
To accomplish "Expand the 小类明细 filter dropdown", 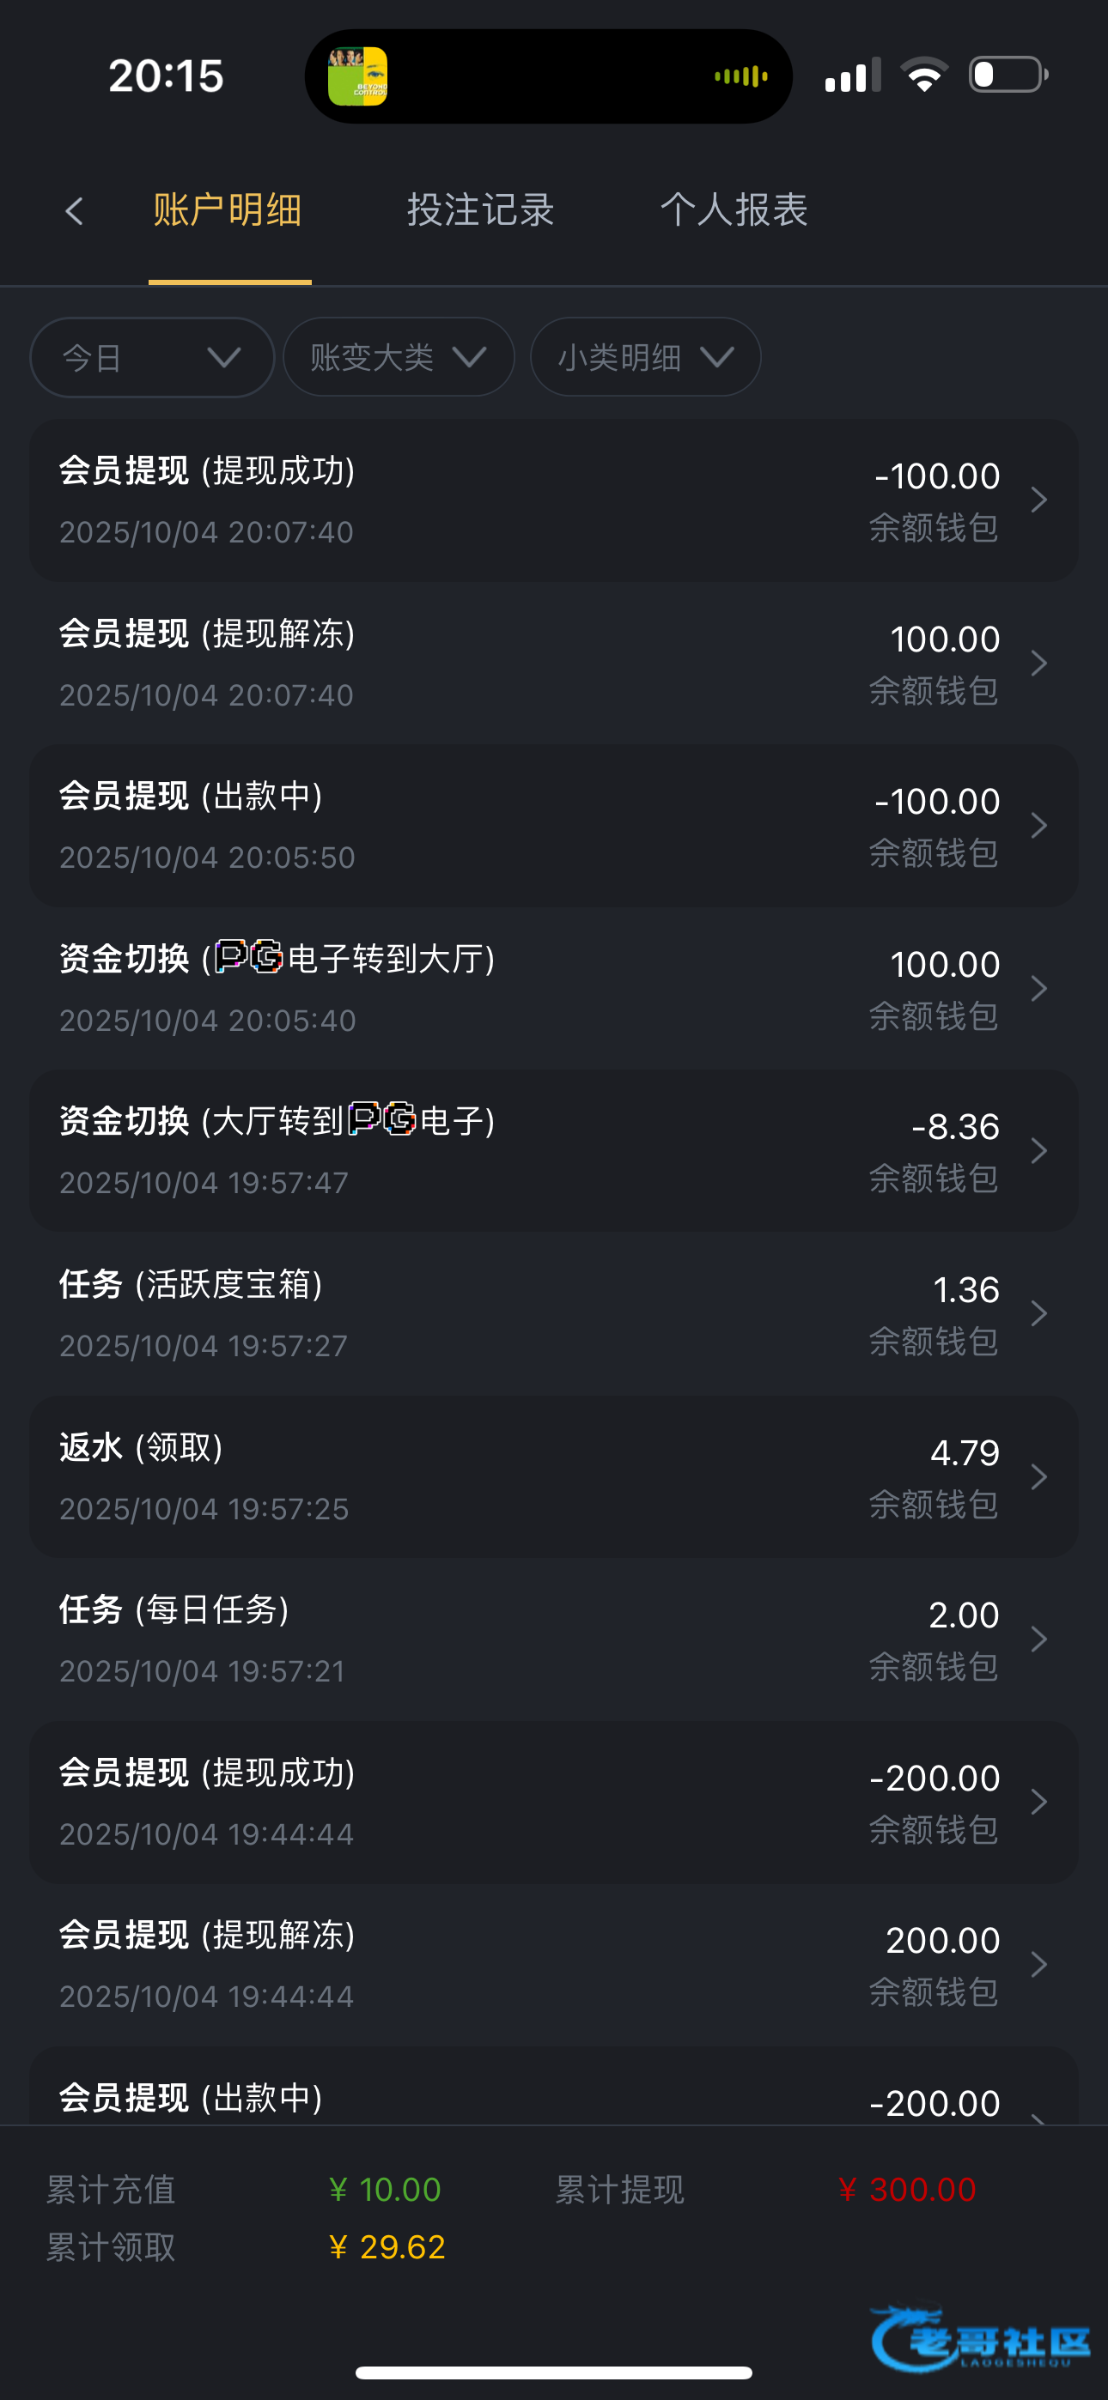I will 645,357.
